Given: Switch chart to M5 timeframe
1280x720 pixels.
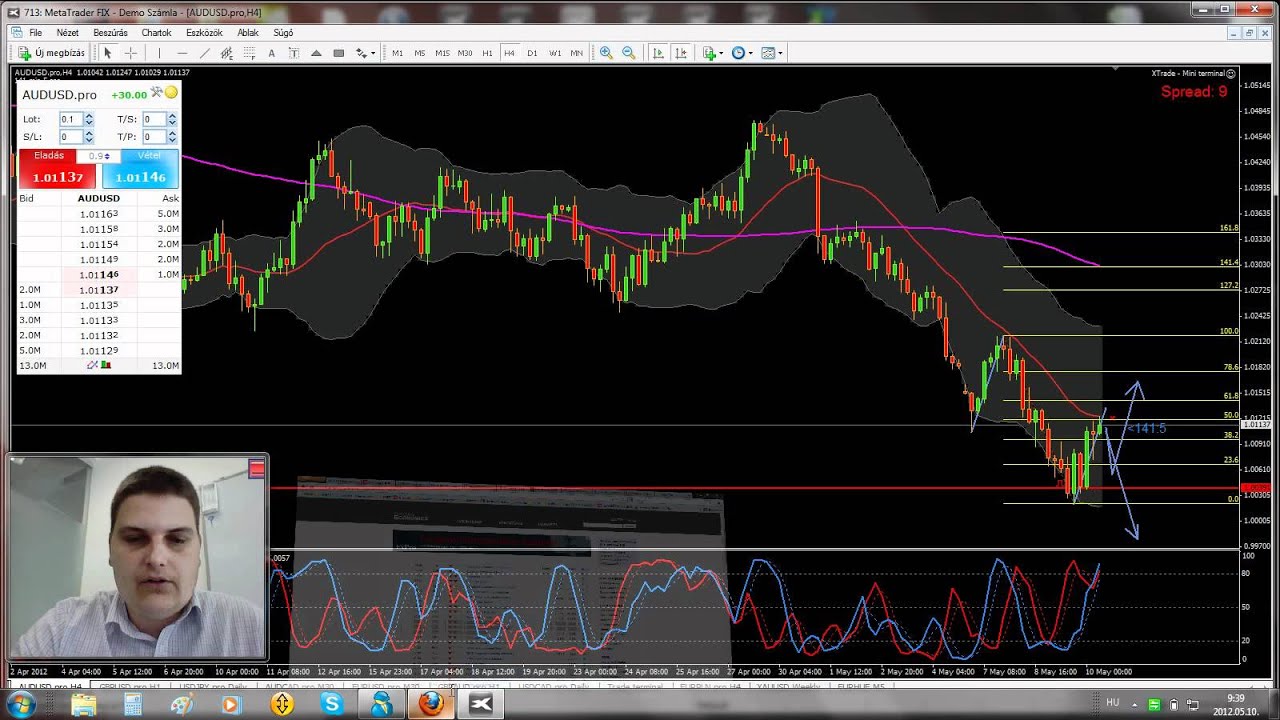Looking at the screenshot, I should pyautogui.click(x=420, y=53).
